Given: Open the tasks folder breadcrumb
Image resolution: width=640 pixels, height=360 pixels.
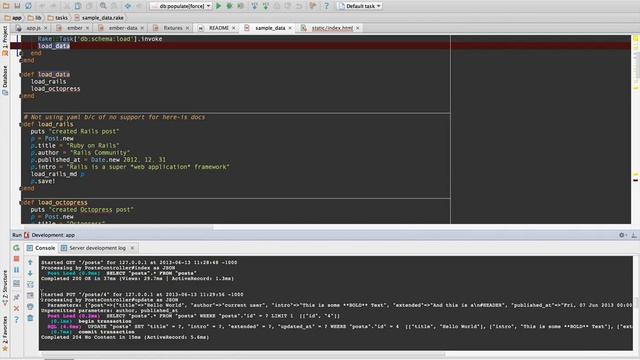Looking at the screenshot, I should [58, 18].
